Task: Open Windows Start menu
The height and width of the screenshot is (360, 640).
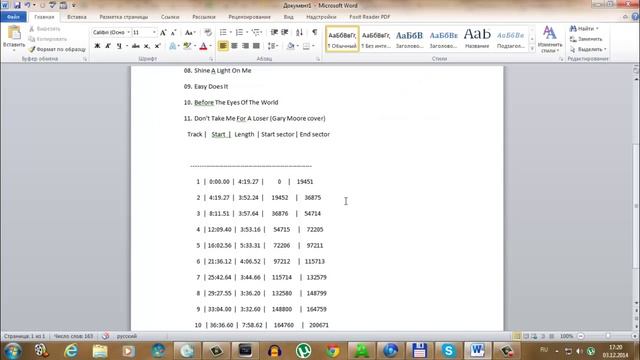Action: tap(13, 351)
